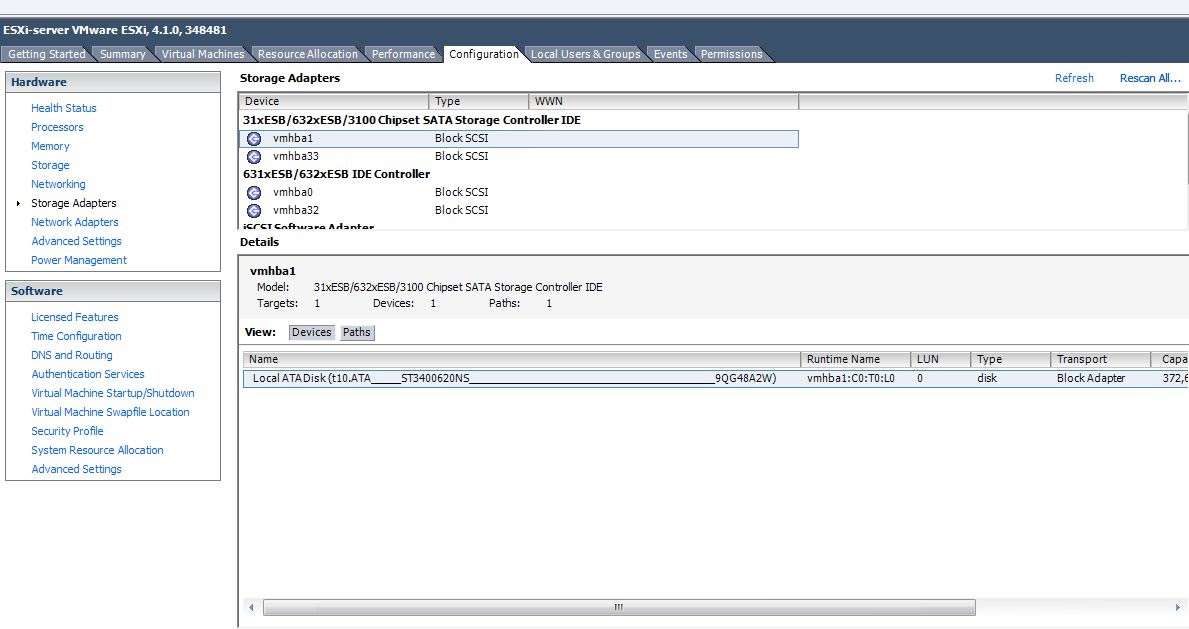Open Virtual Machine Swapfile Location
The width and height of the screenshot is (1189, 629).
(110, 412)
